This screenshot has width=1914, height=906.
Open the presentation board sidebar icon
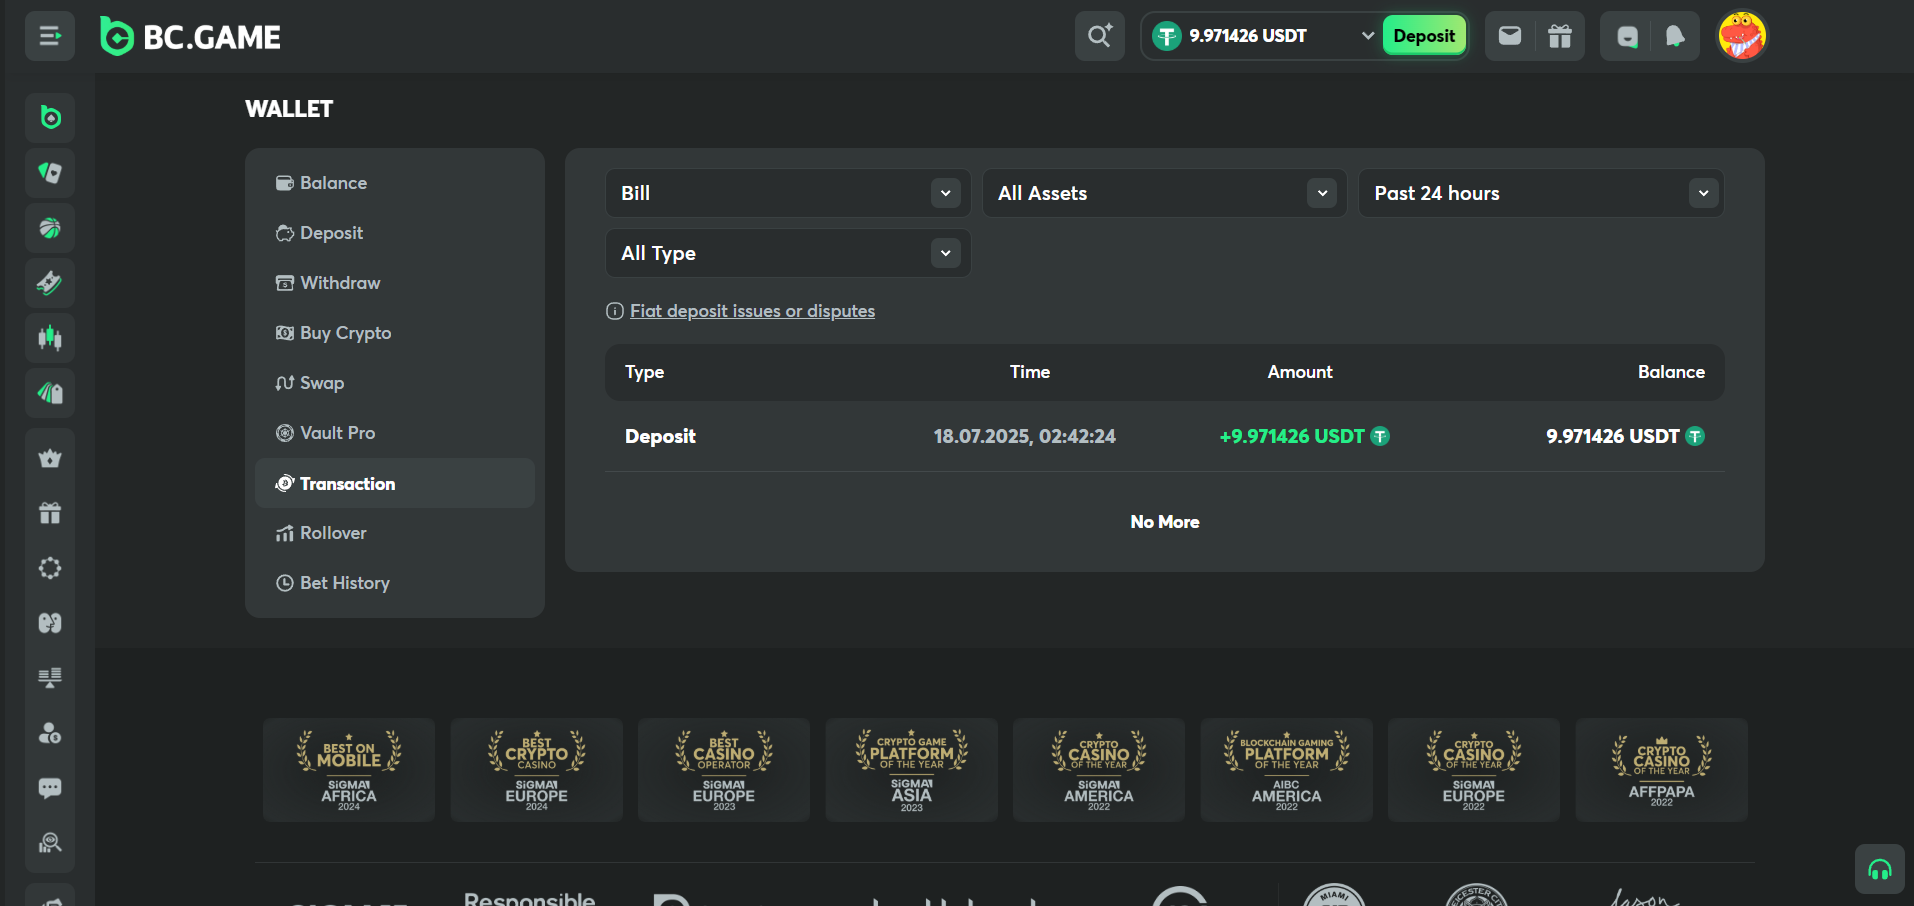pyautogui.click(x=50, y=678)
